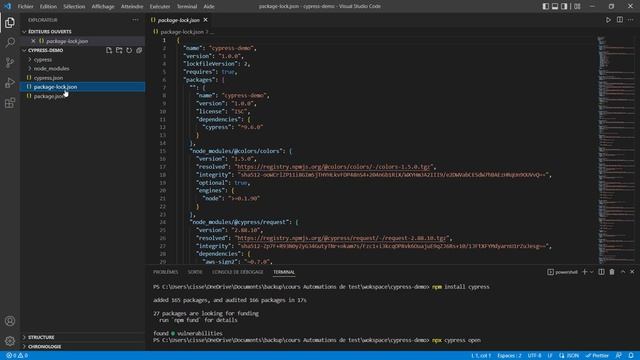Click the Prettier status bar item

597,356
